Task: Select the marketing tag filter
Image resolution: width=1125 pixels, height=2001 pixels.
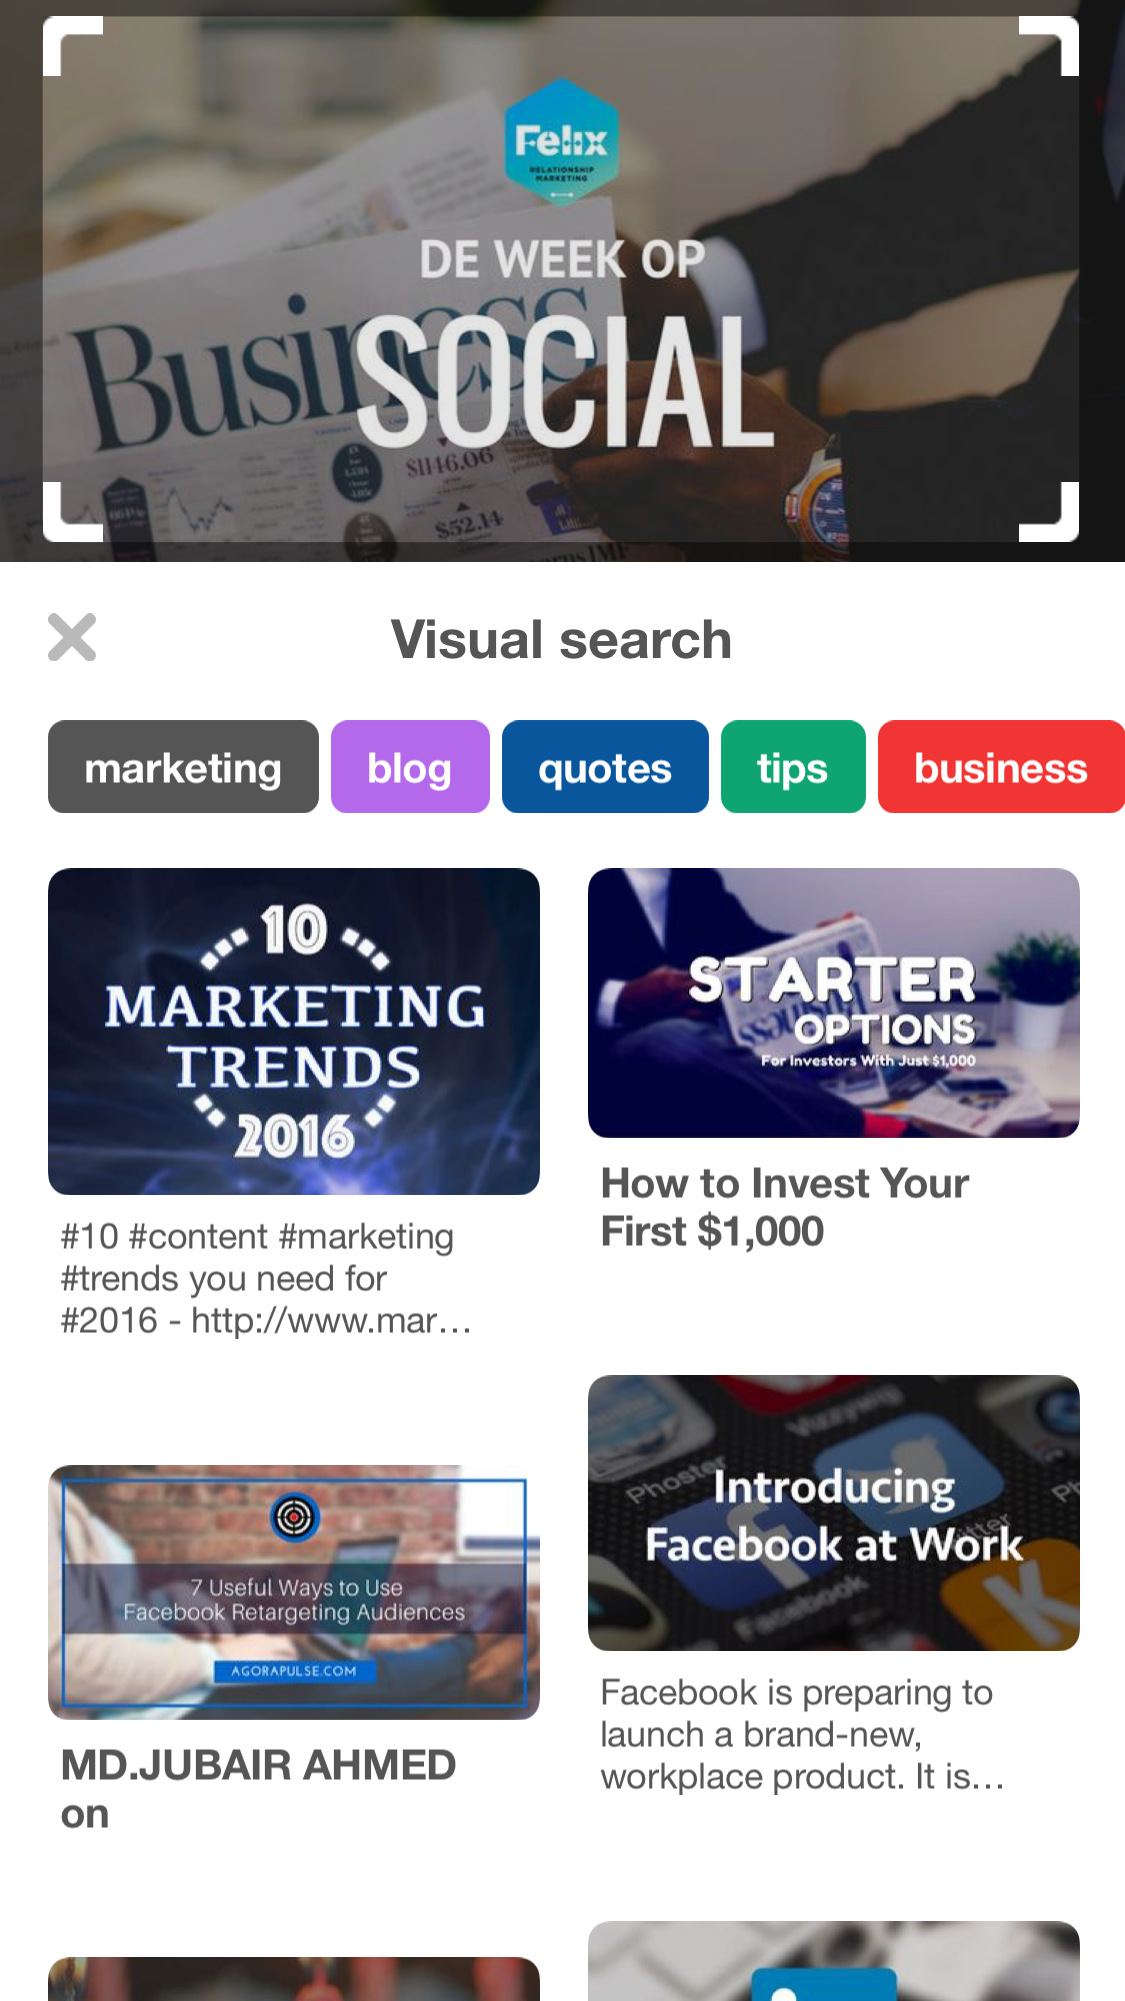Action: pos(183,767)
